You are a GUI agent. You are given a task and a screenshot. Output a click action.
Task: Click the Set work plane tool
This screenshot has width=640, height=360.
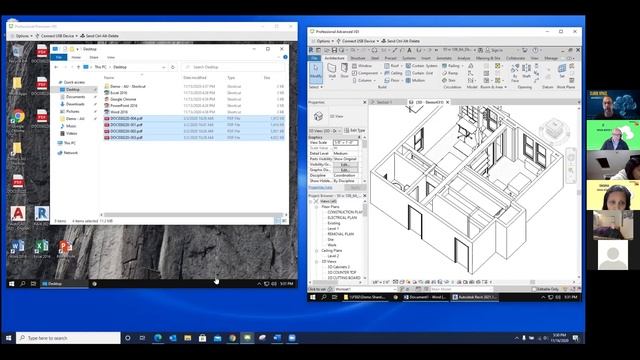click(562, 71)
